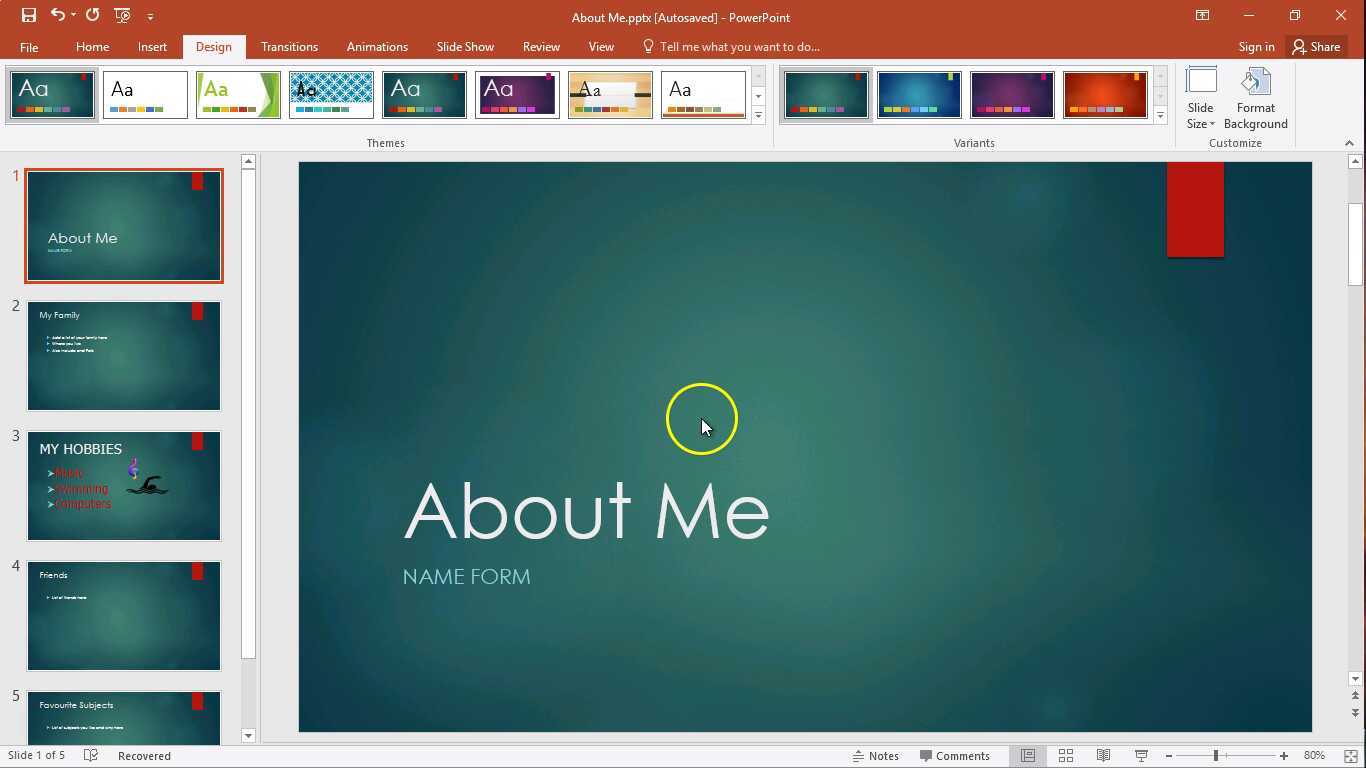Select the first teal theme in Themes gallery
The image size is (1366, 768).
pyautogui.click(x=52, y=94)
